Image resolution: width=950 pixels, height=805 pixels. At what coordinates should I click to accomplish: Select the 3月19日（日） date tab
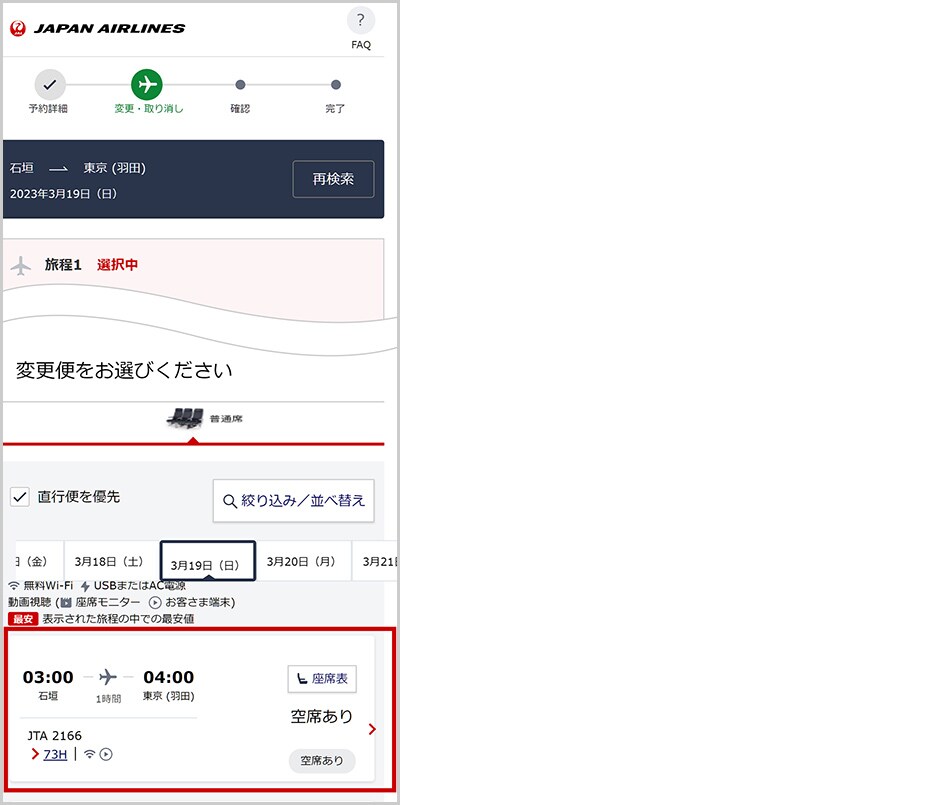tap(207, 563)
